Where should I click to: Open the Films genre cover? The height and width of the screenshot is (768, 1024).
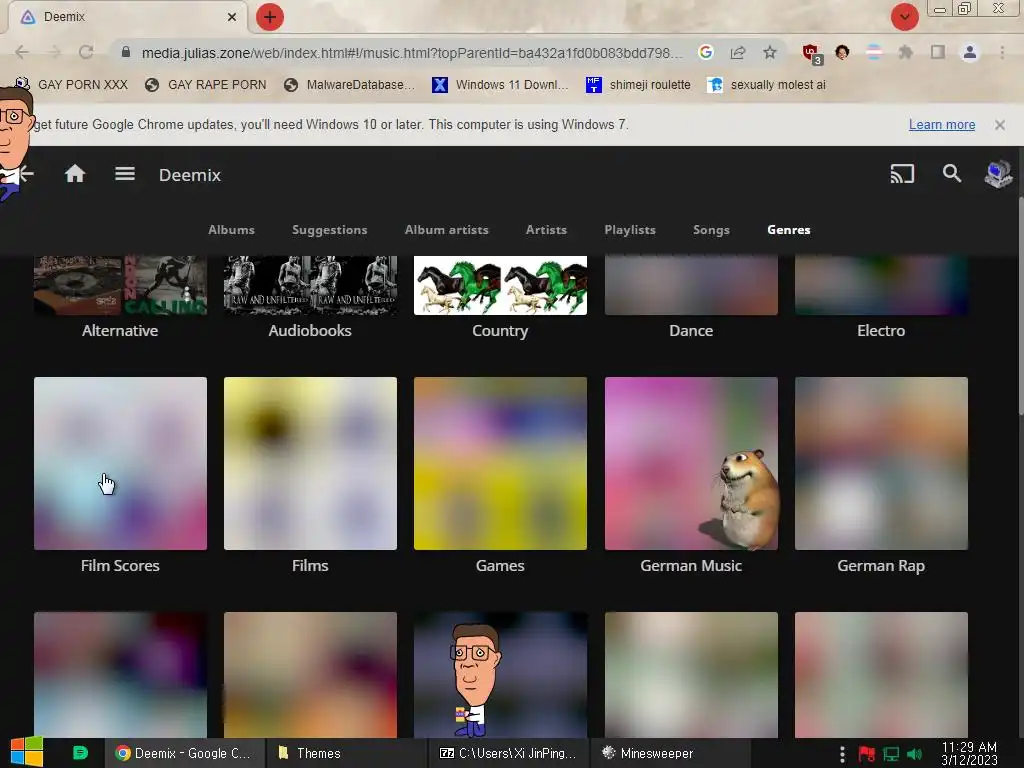310,463
